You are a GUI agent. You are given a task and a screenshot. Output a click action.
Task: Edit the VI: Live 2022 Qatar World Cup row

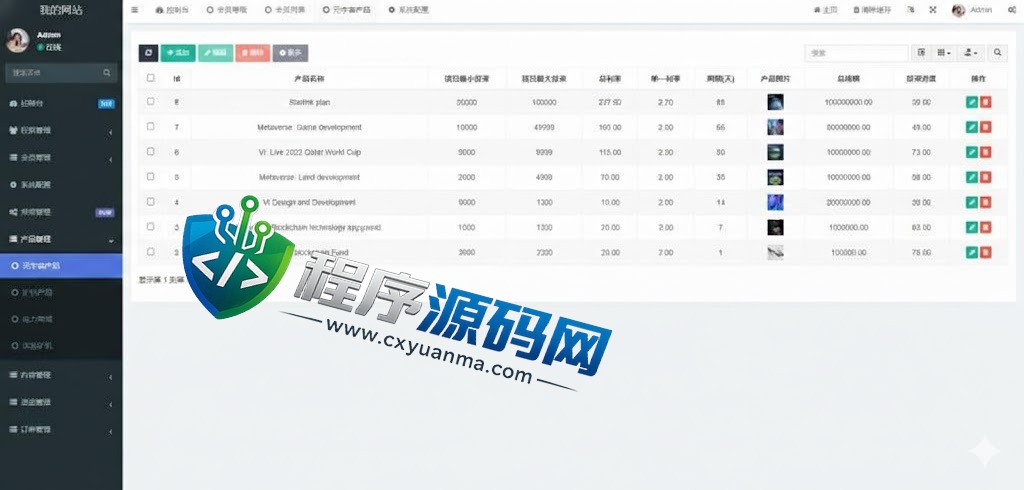(972, 152)
